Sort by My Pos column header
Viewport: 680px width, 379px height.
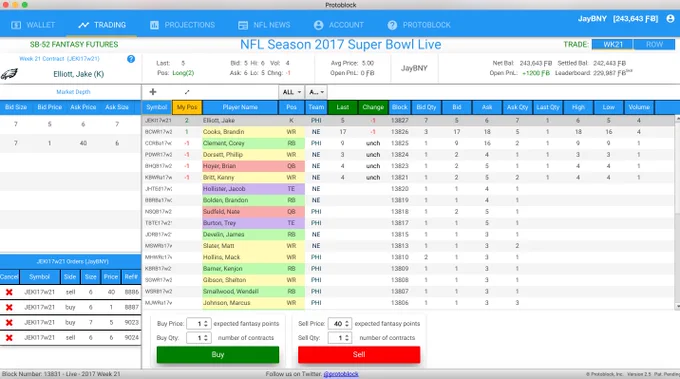(x=187, y=107)
